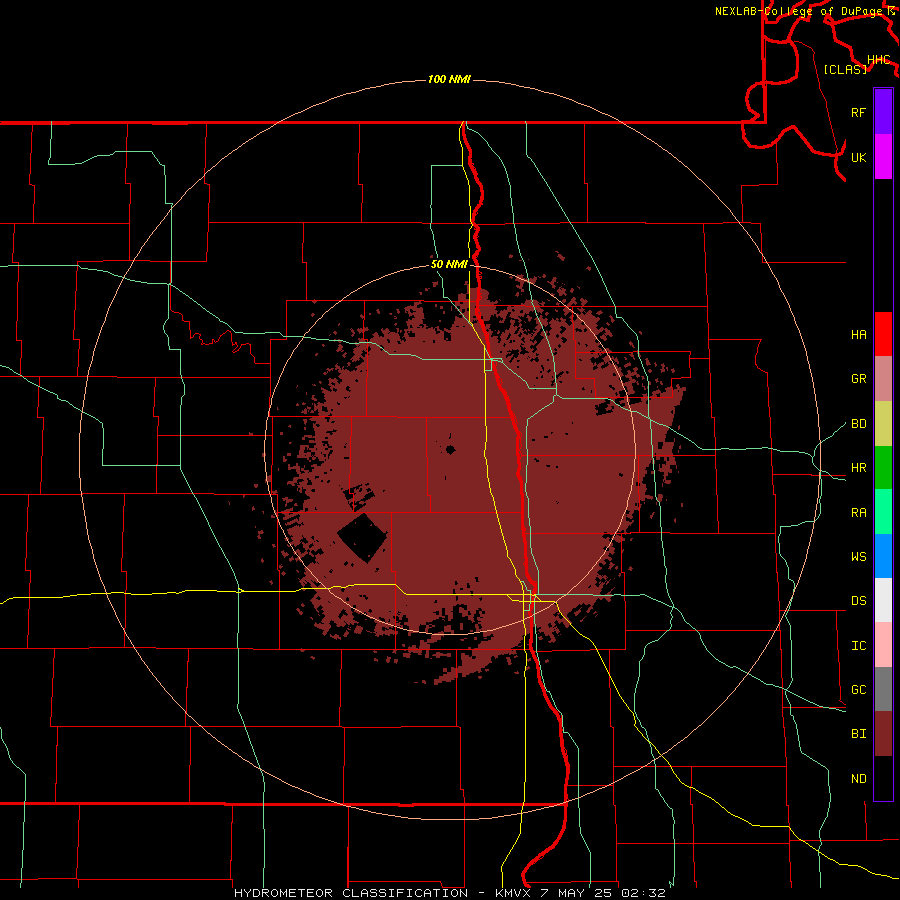Click the 'NEXLAB-College of DuPage' credit text
The image size is (900, 900).
(801, 11)
